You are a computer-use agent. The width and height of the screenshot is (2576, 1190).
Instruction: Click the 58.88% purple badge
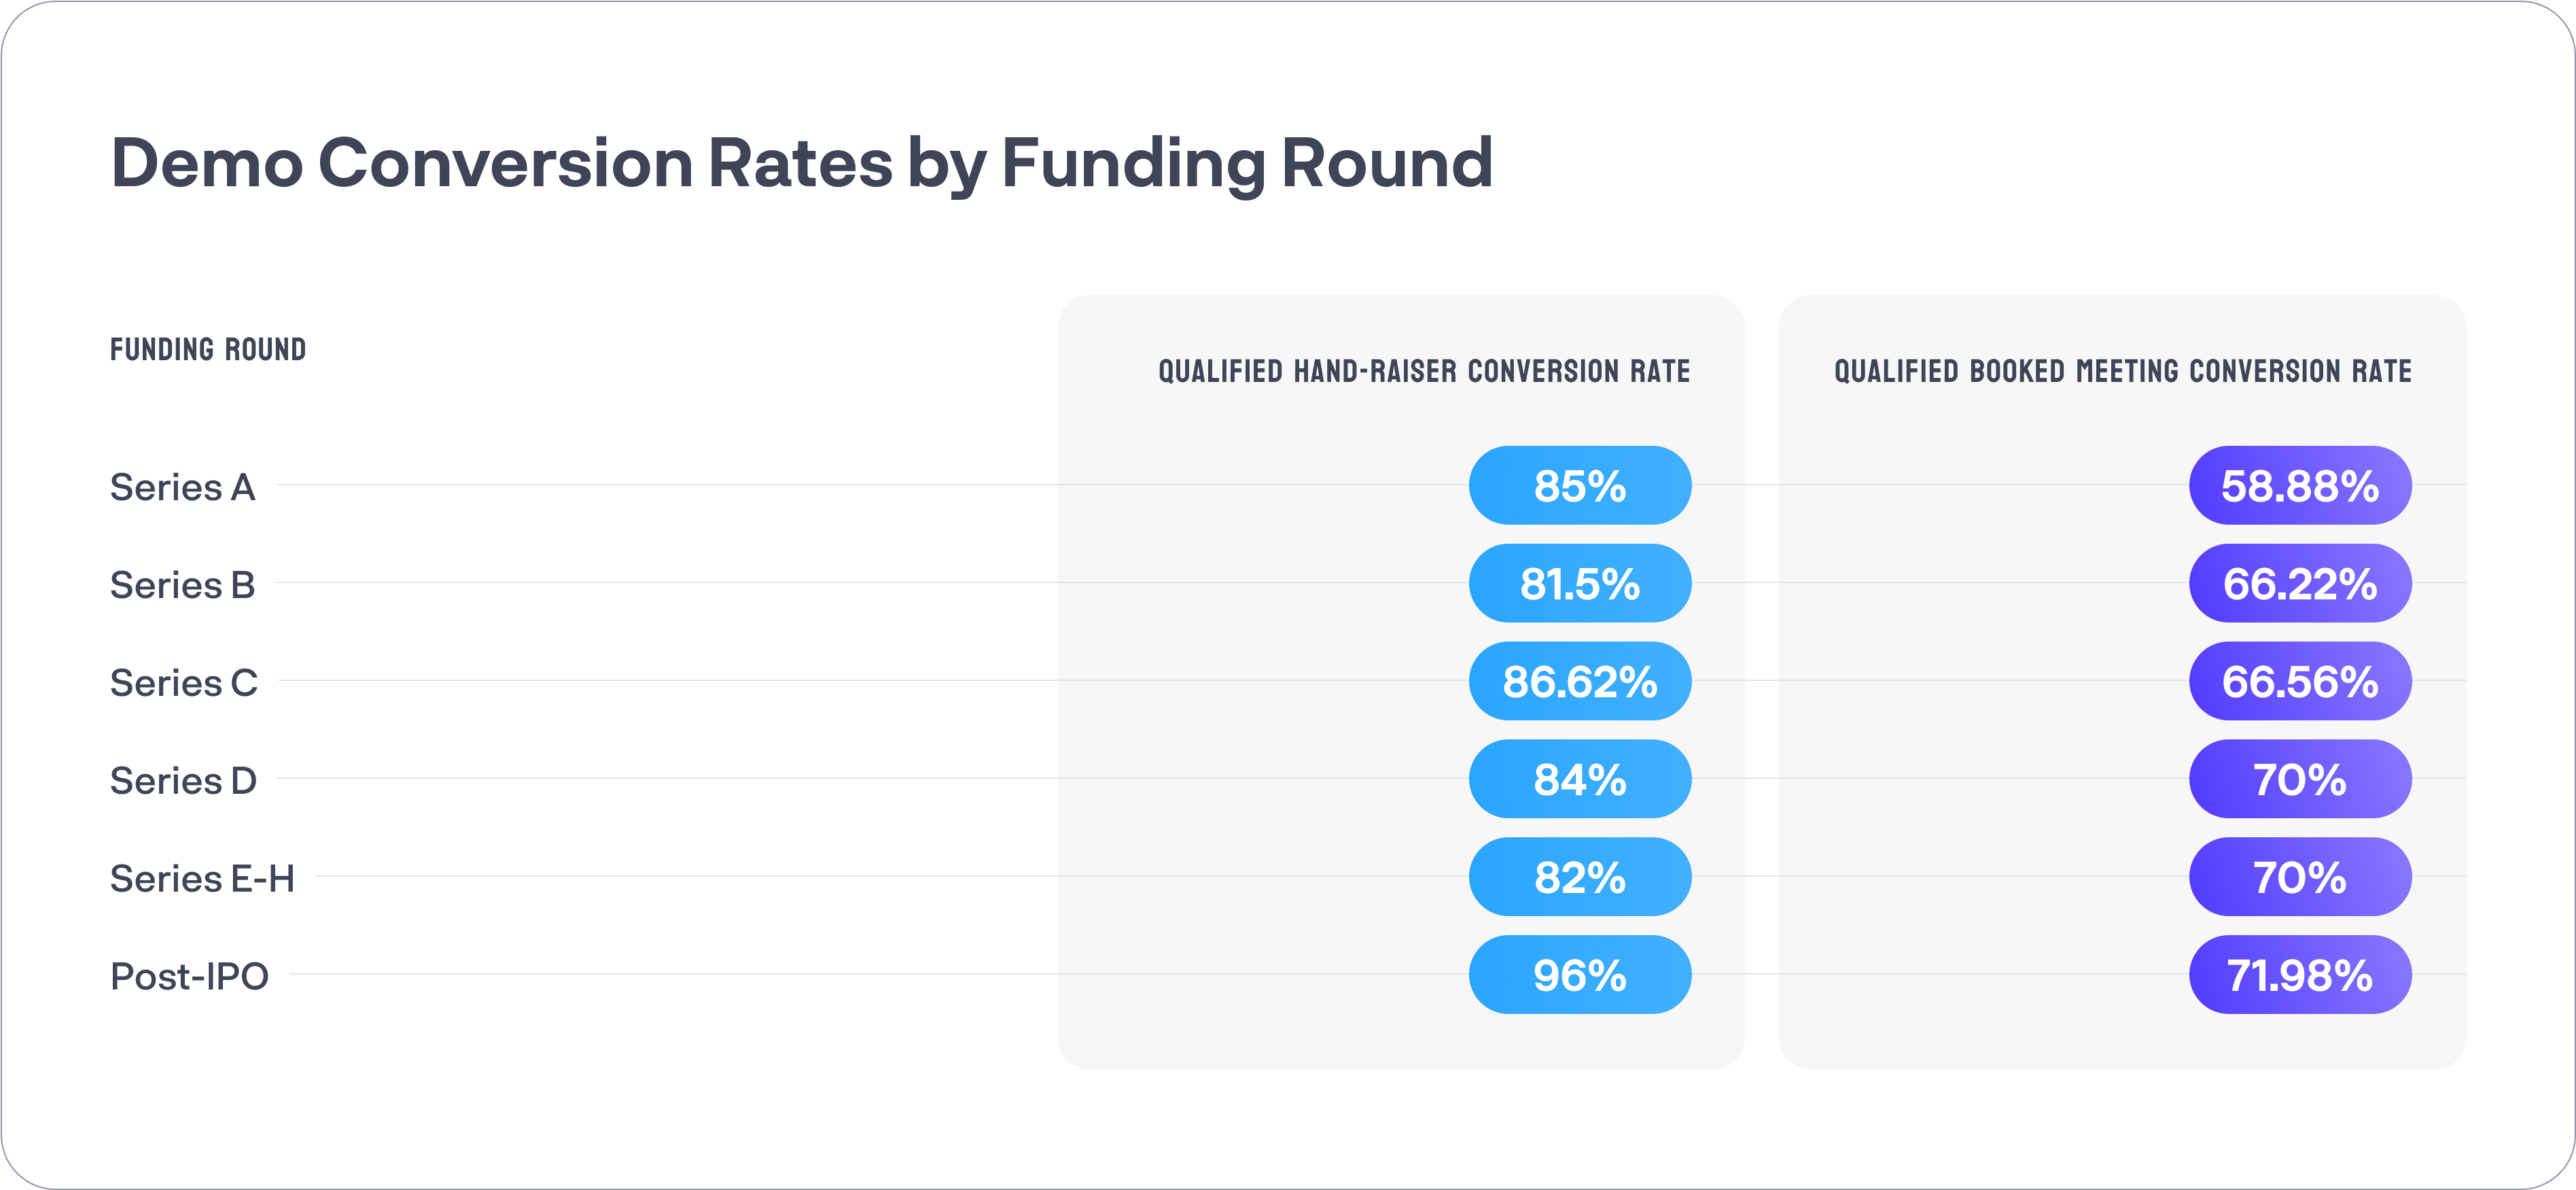point(2300,485)
